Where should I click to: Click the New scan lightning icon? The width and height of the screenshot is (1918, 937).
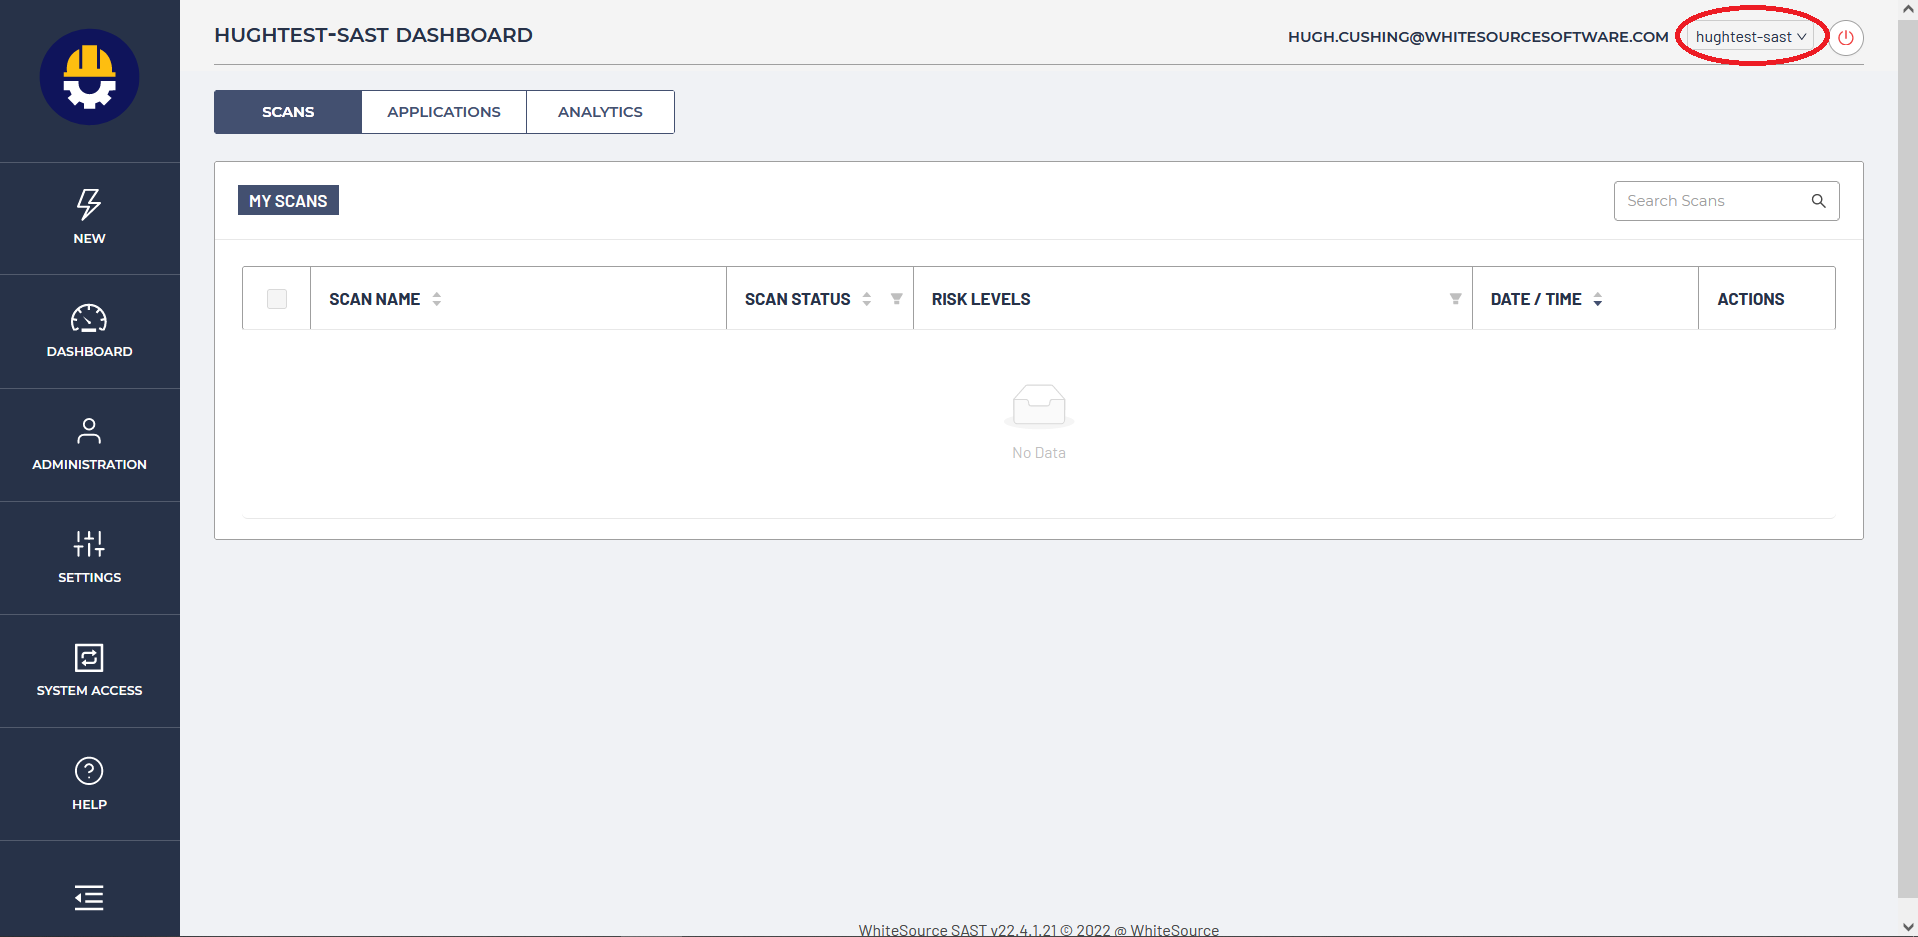click(x=89, y=205)
